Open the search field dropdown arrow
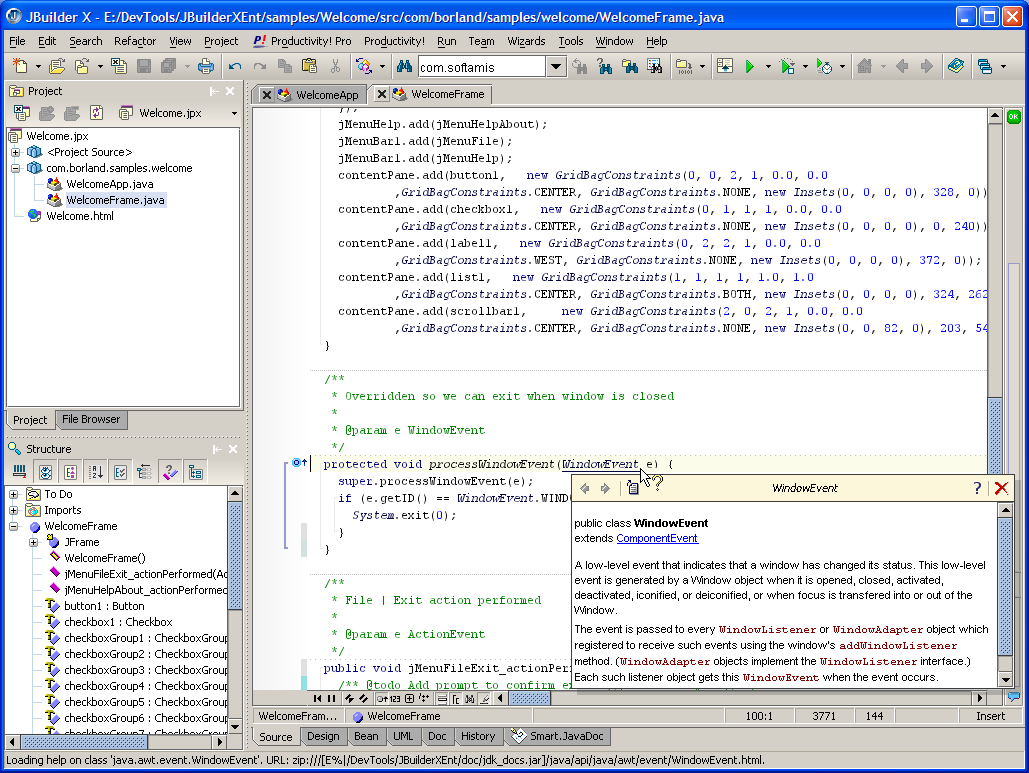Screen dimensions: 1029x773 (x=556, y=66)
